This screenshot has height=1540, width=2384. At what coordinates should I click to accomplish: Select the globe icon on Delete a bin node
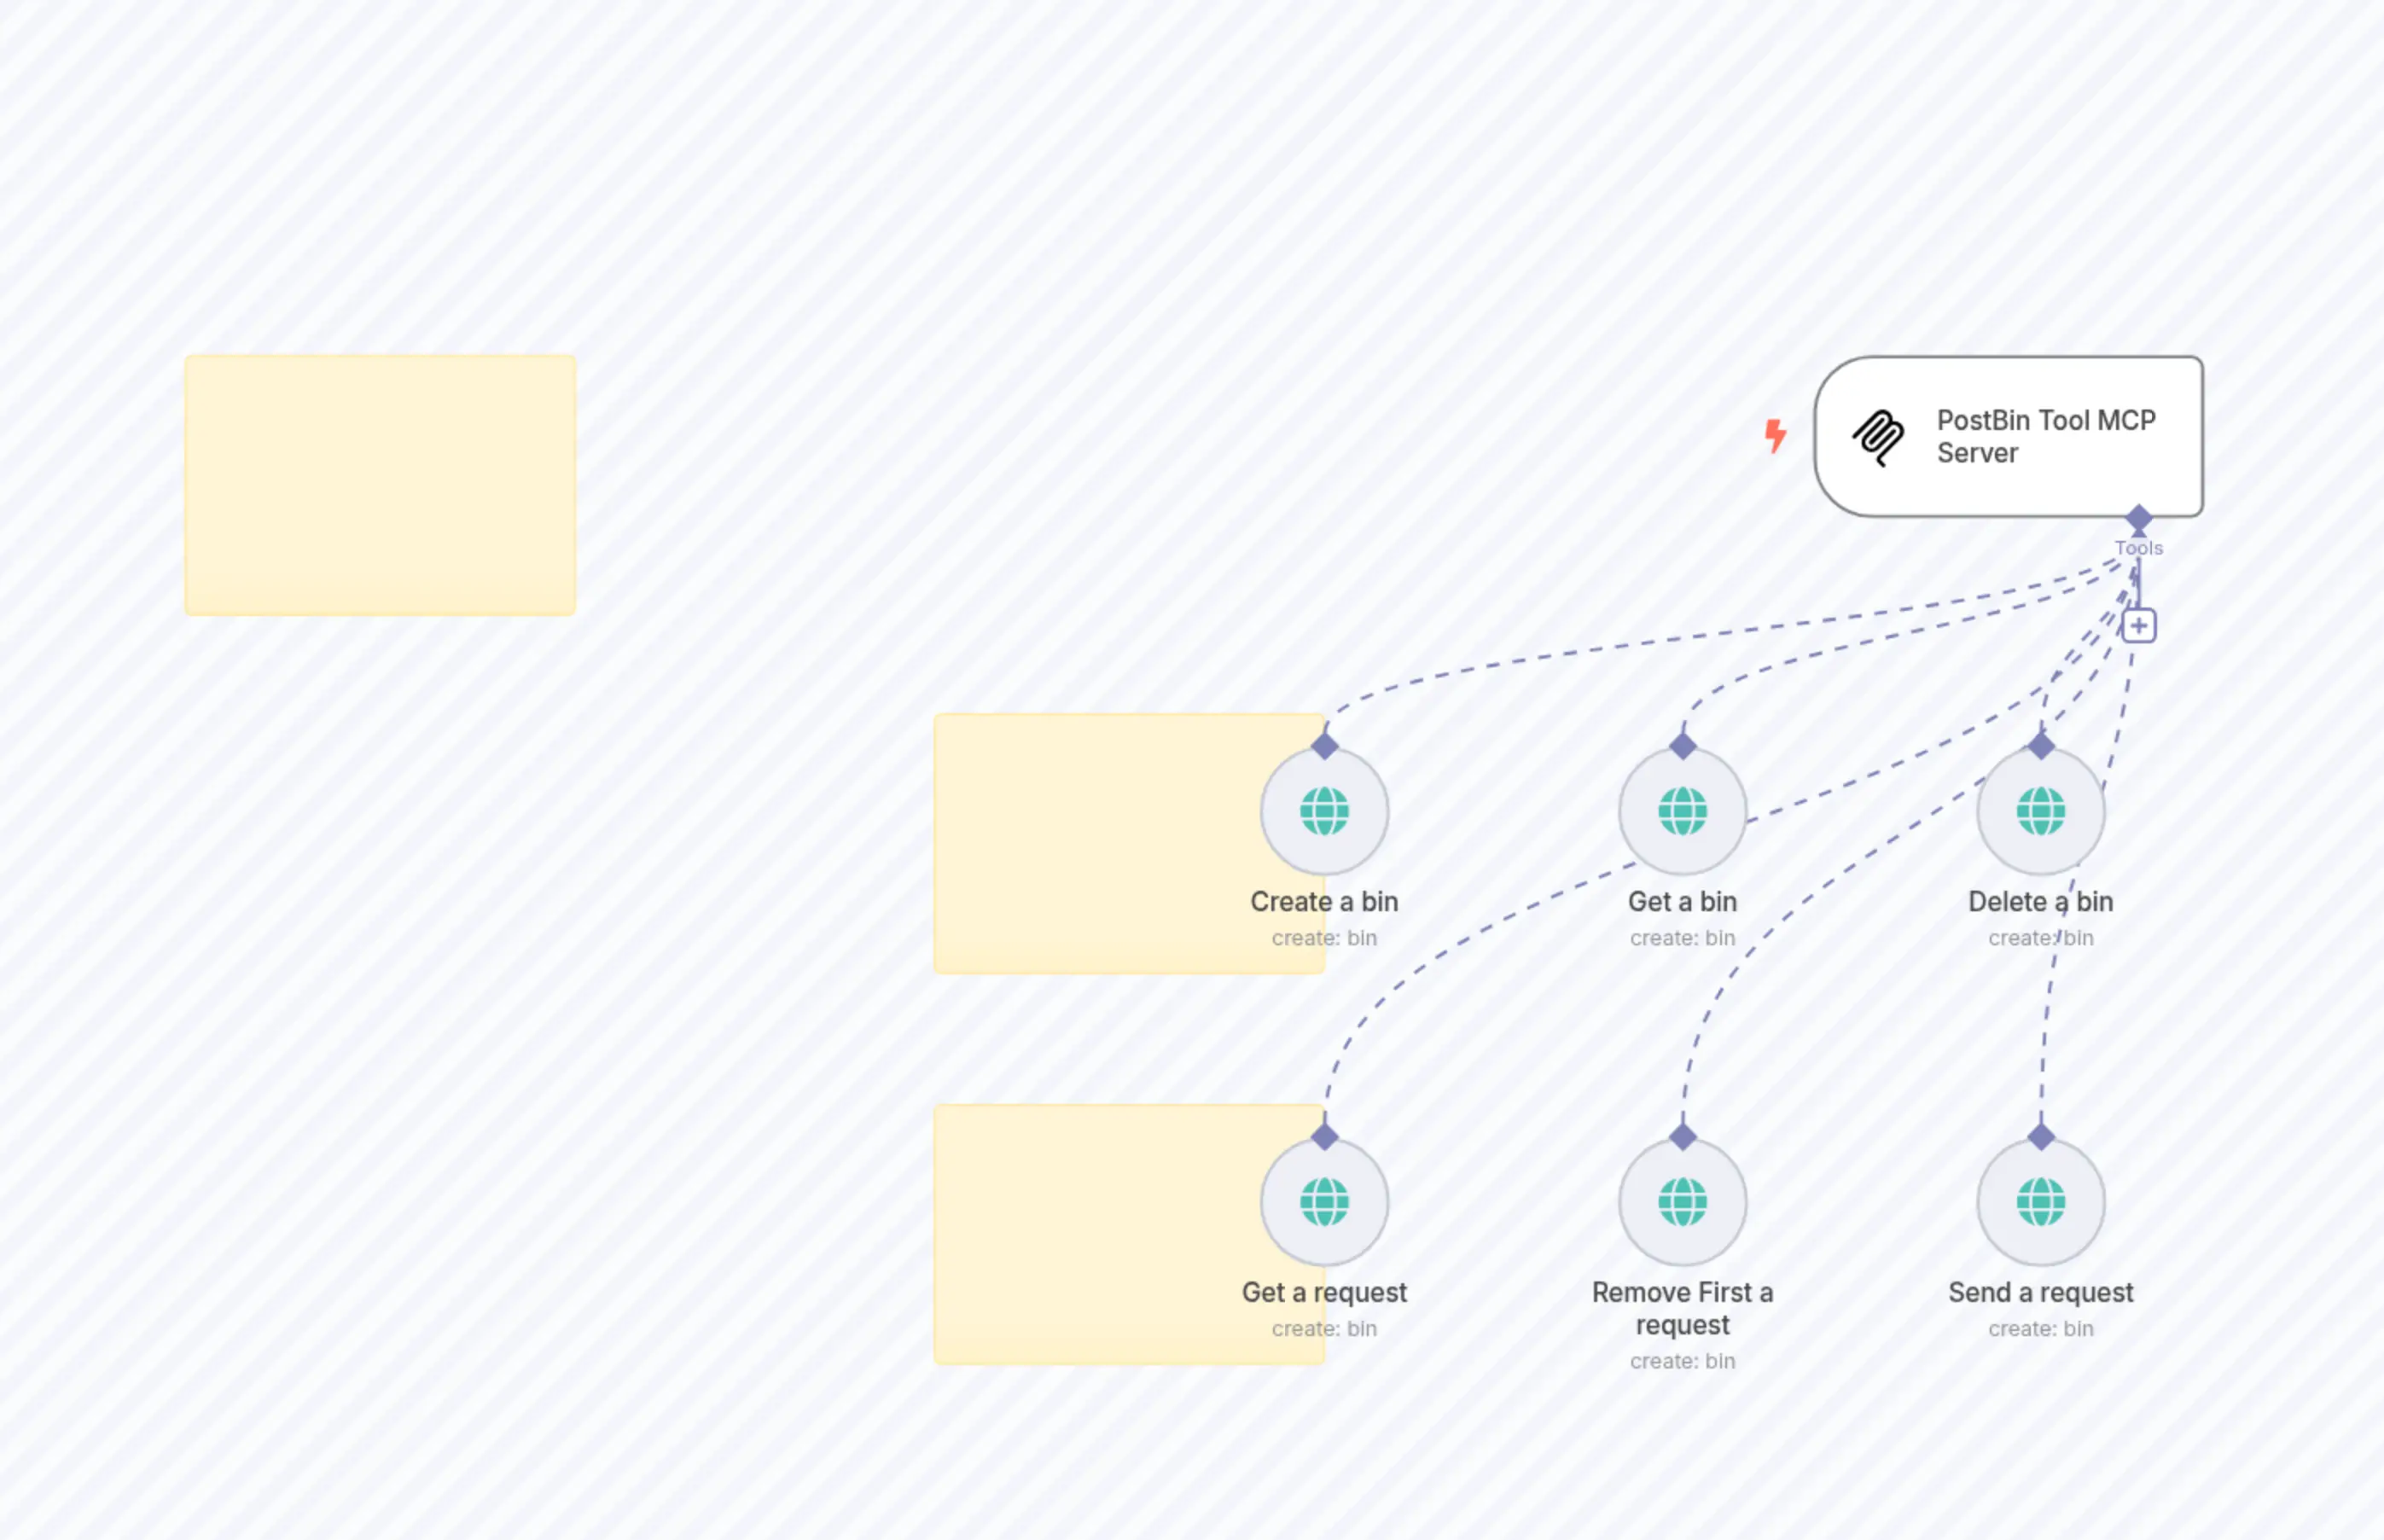pyautogui.click(x=2040, y=812)
